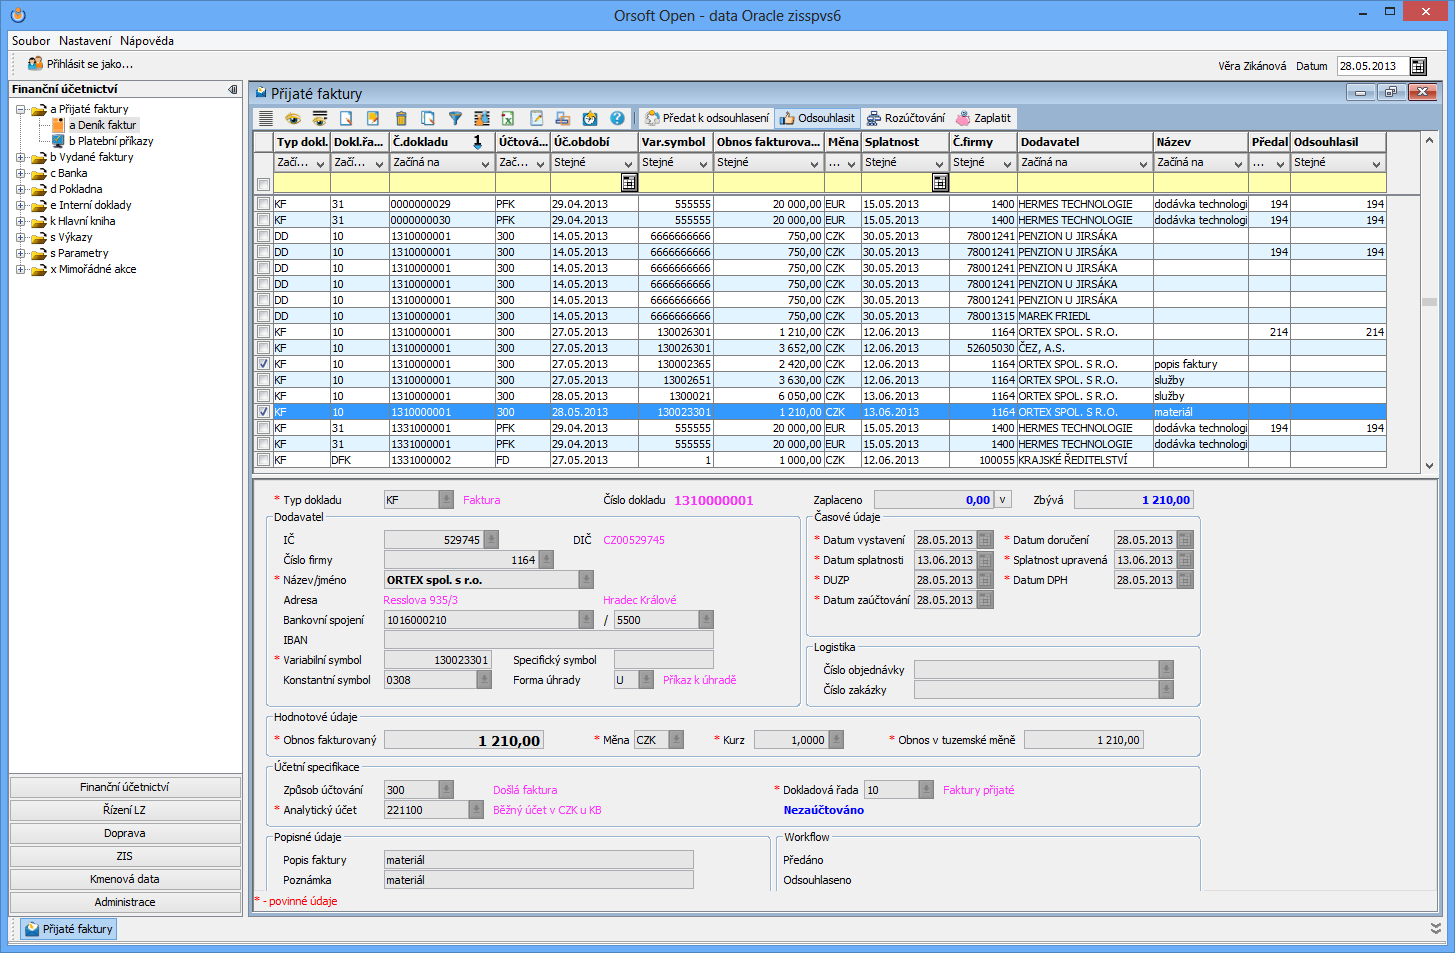Open calendar beside Datum vystavení field
The height and width of the screenshot is (953, 1455).
pos(985,540)
